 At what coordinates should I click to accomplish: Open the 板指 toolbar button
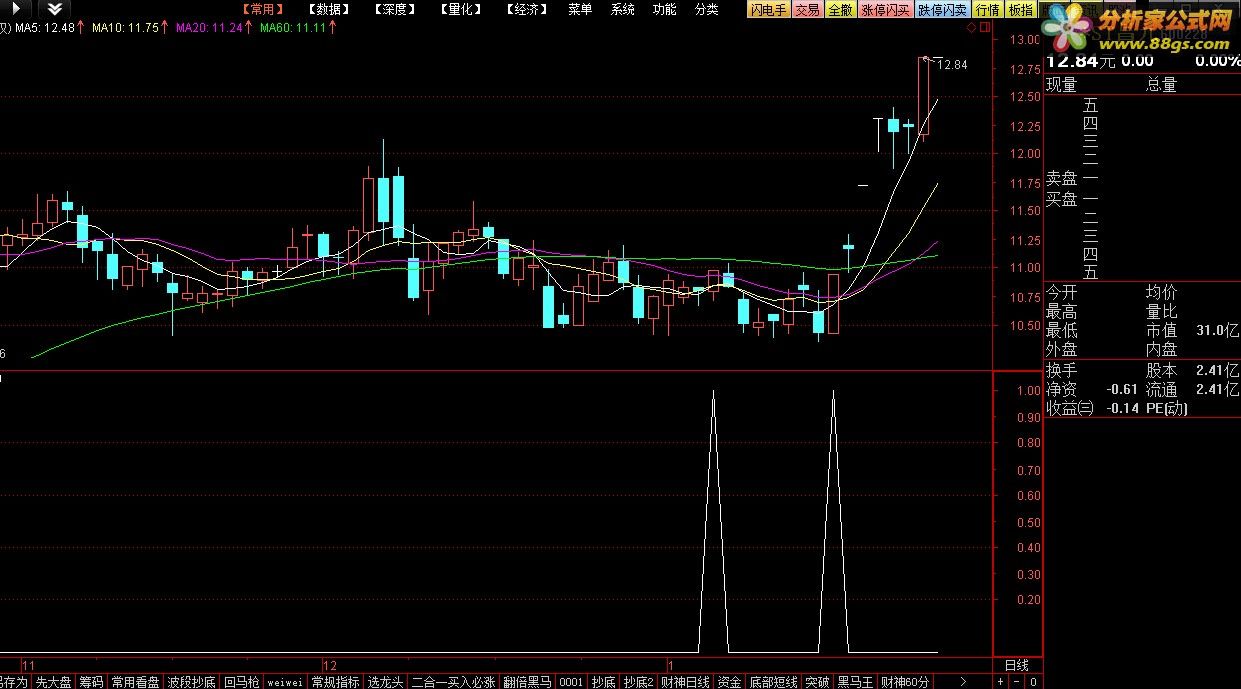coord(1020,10)
